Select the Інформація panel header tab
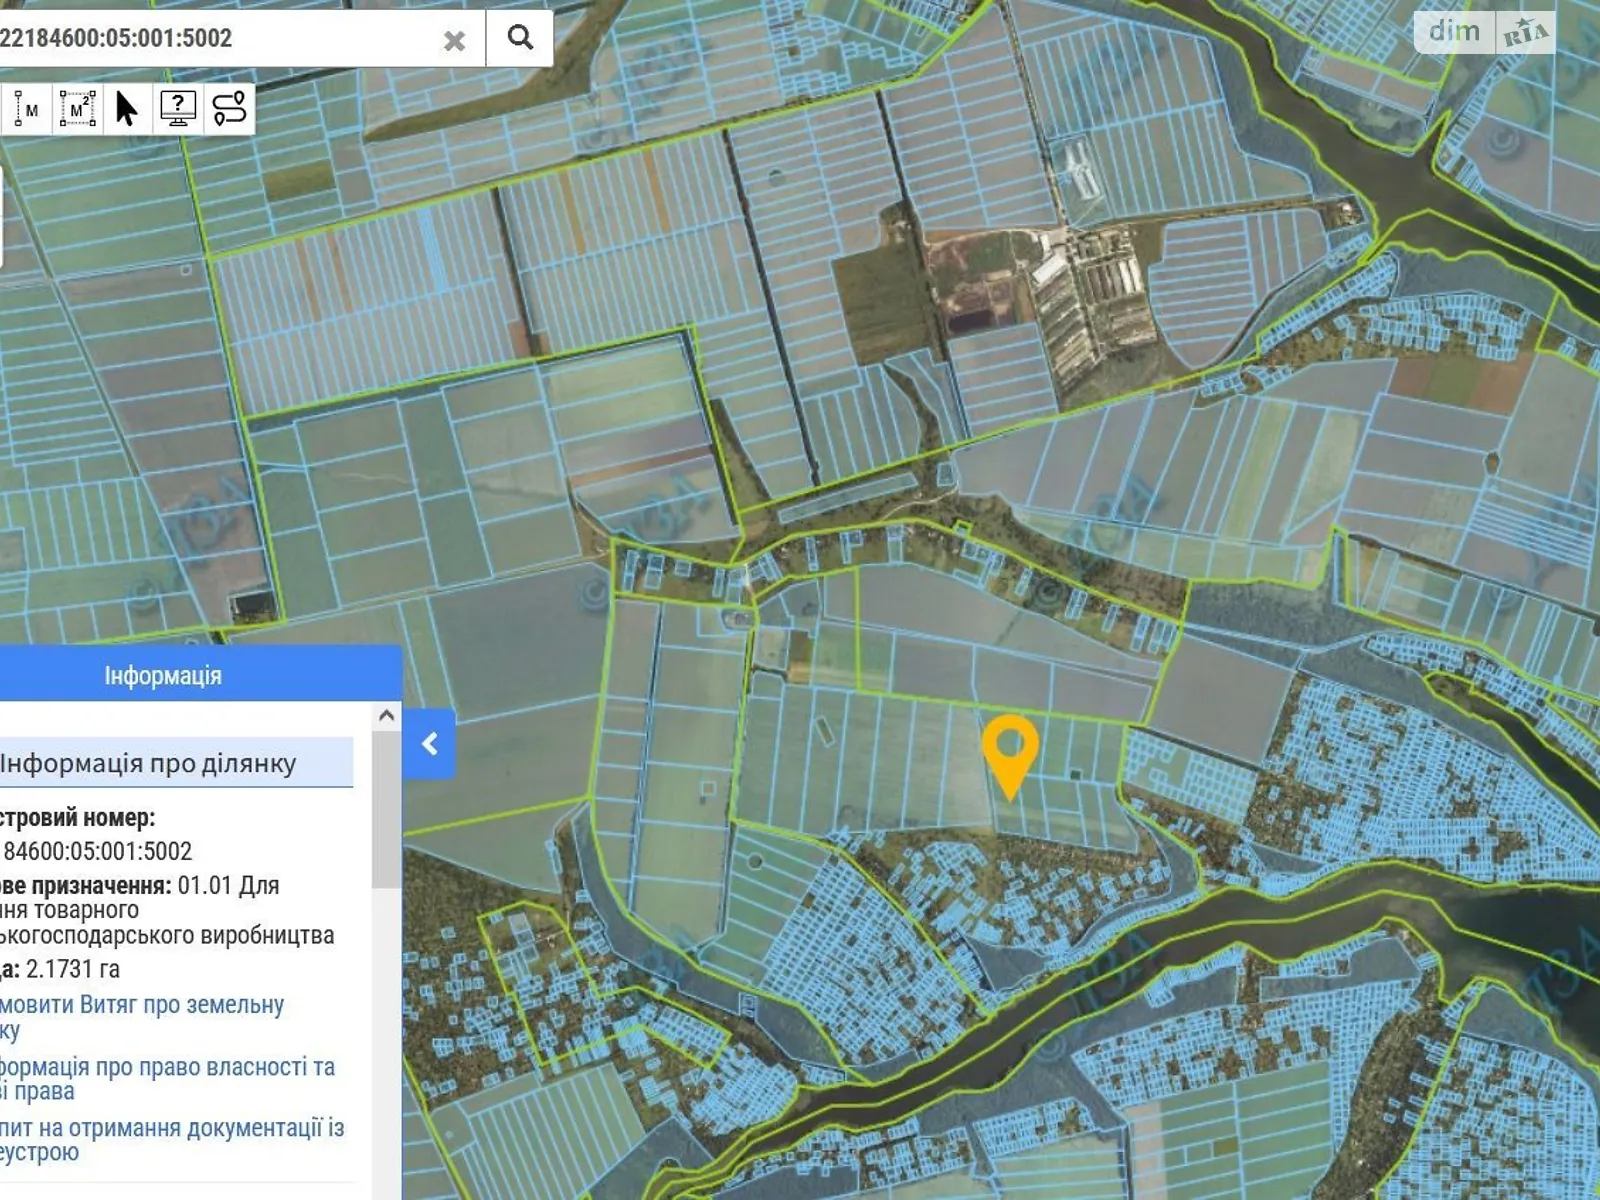Viewport: 1600px width, 1200px height. 163,676
